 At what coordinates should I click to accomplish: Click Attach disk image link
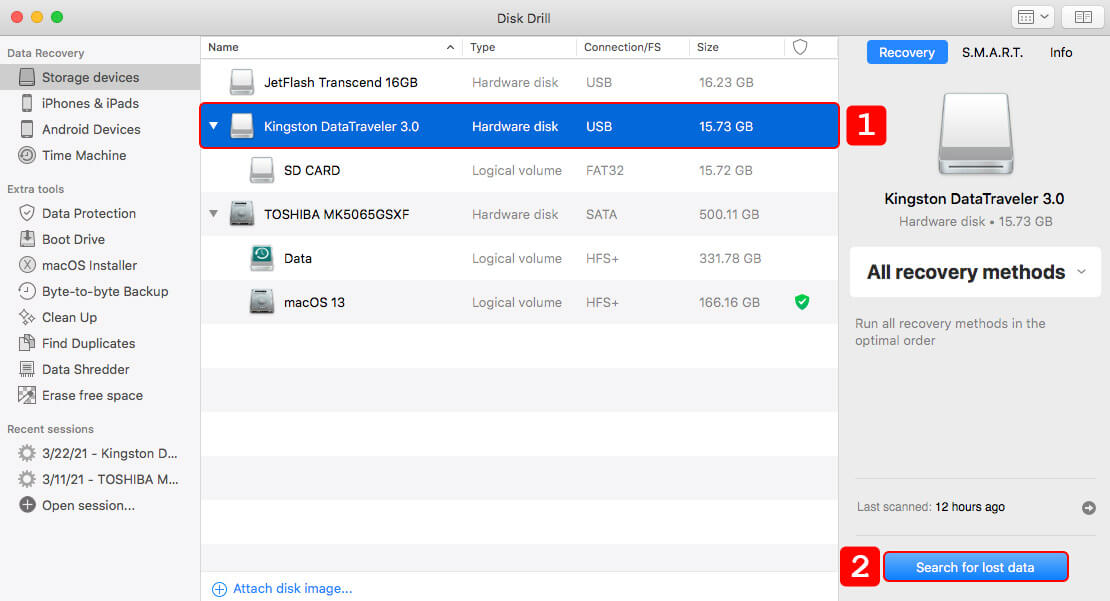click(x=292, y=588)
